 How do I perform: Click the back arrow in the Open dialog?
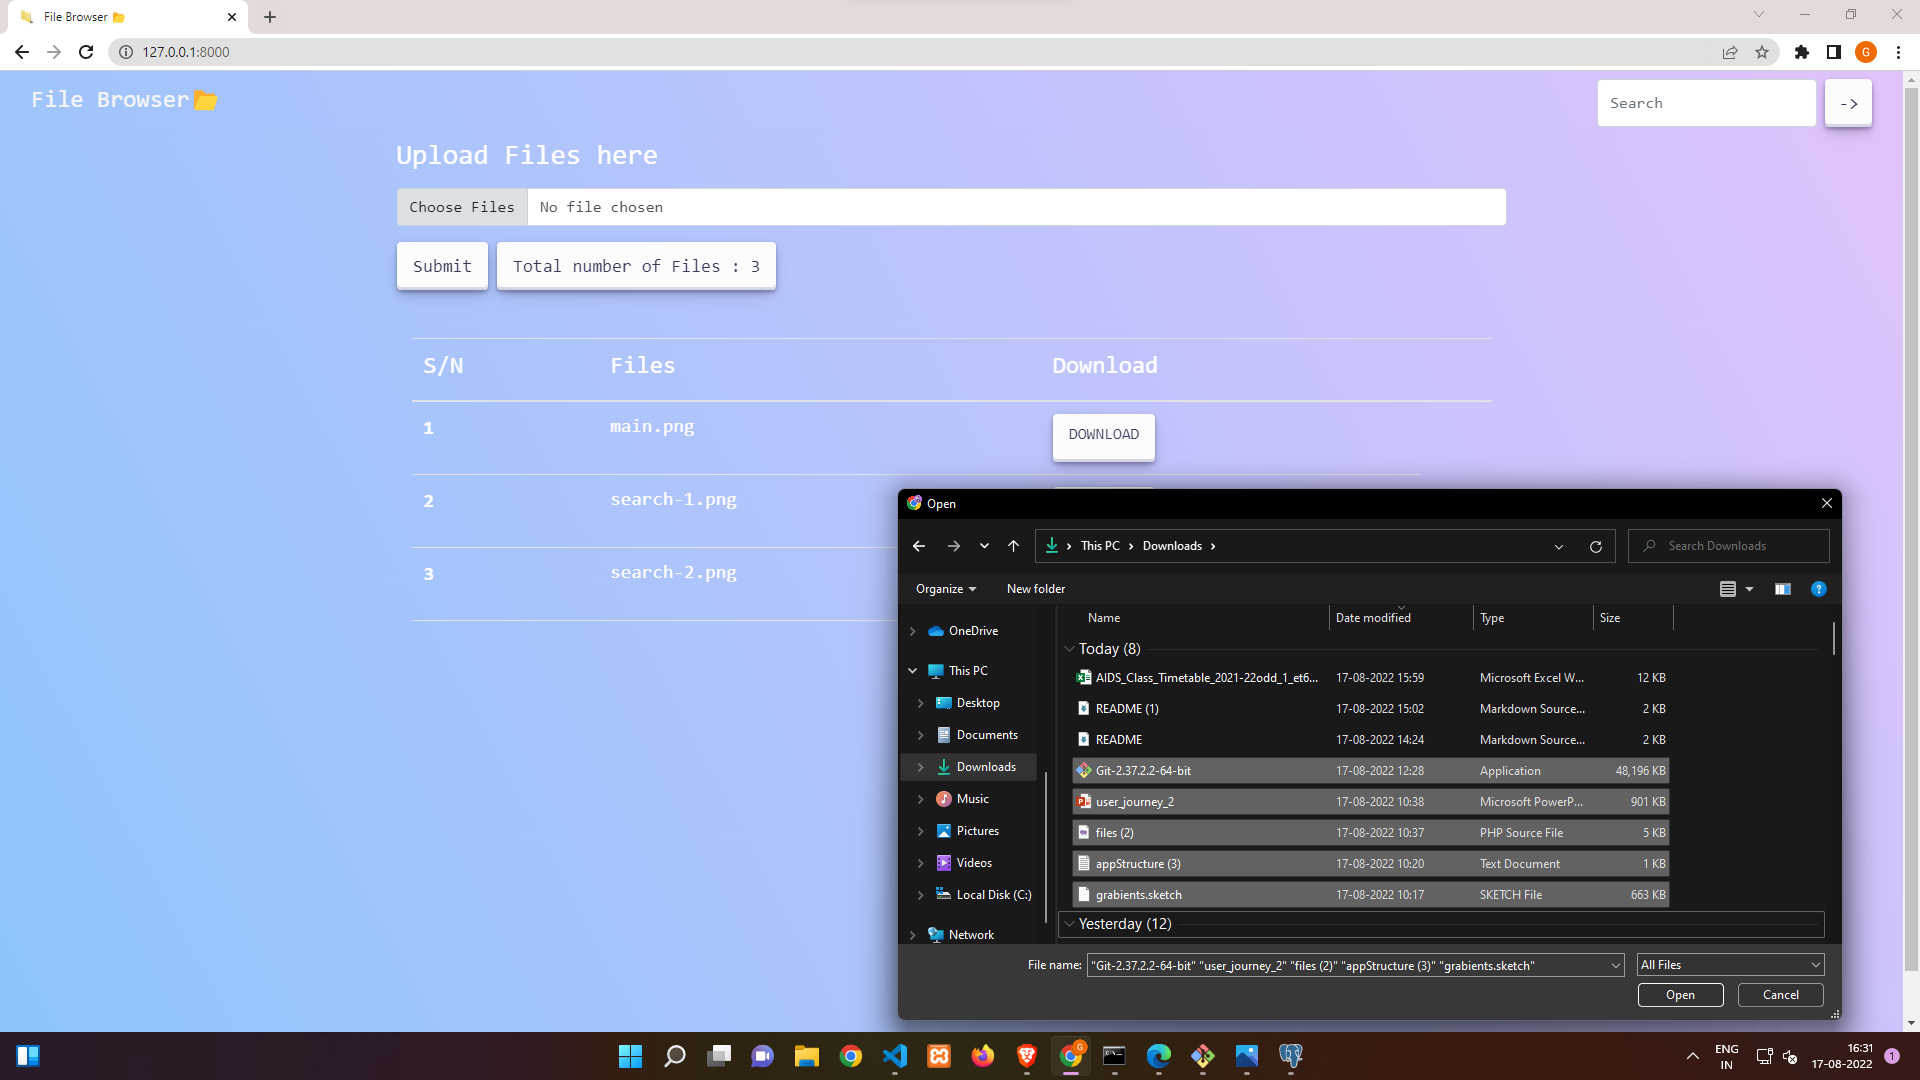click(x=919, y=546)
